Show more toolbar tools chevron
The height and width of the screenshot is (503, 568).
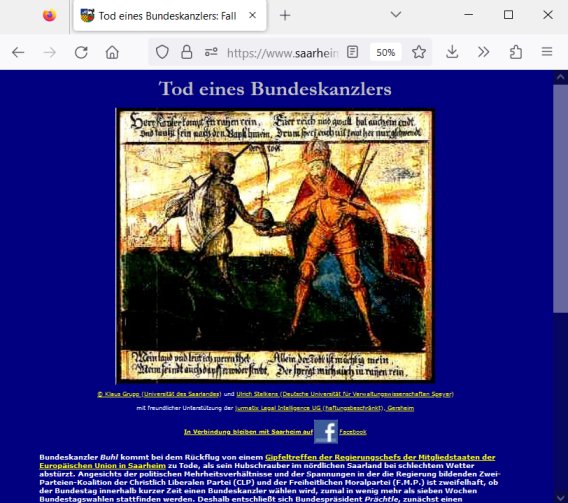click(484, 52)
